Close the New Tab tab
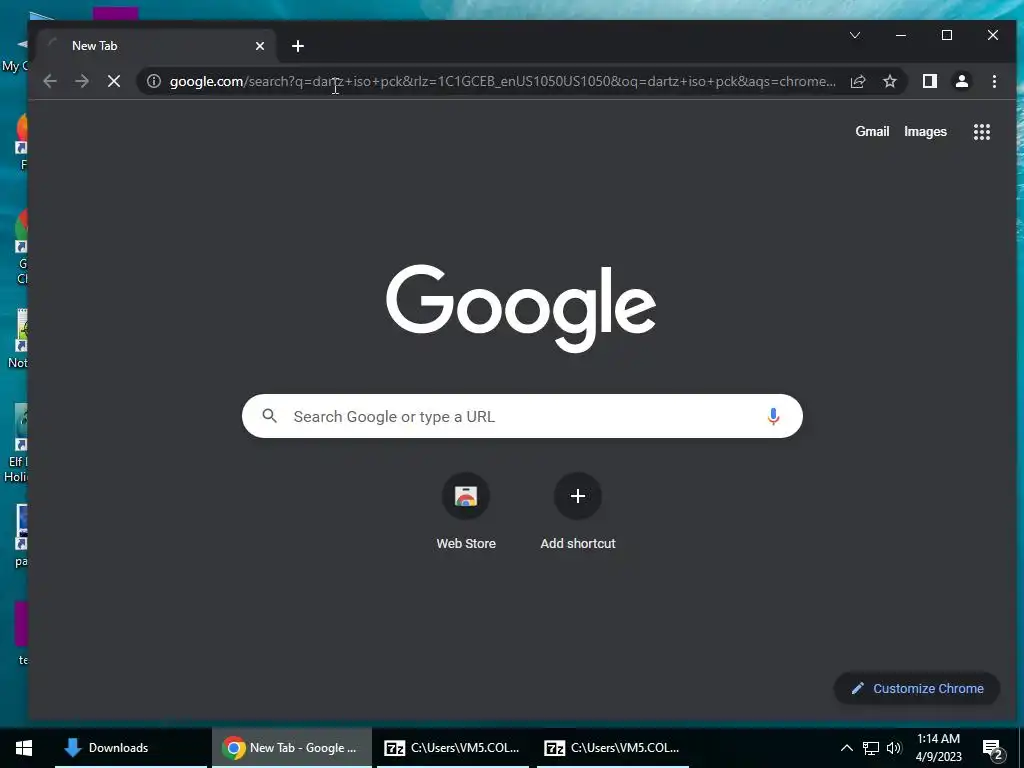This screenshot has height=768, width=1024. coord(260,46)
